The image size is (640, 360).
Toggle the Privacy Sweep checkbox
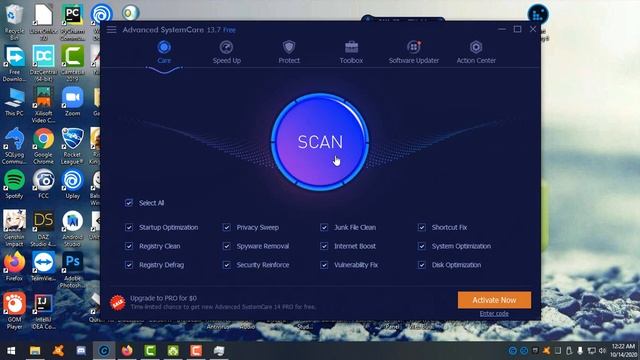pos(227,227)
